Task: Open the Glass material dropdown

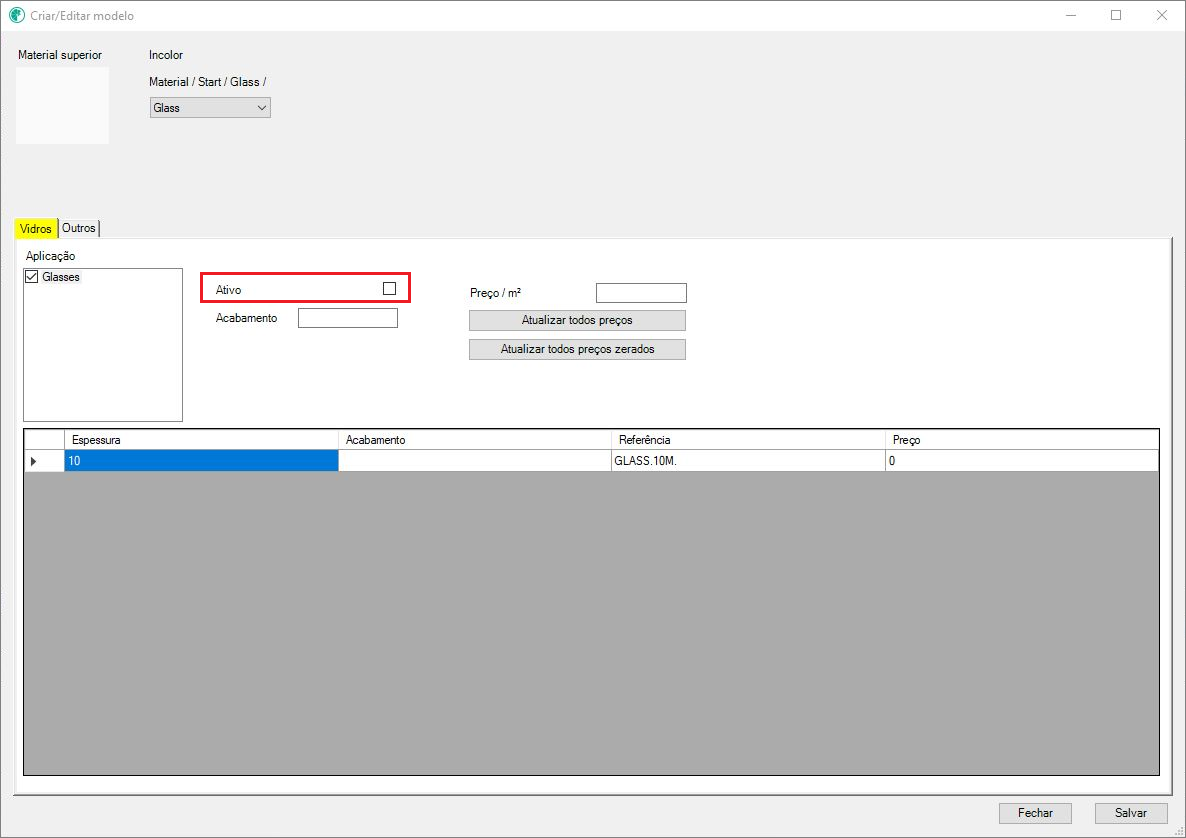Action: (210, 108)
